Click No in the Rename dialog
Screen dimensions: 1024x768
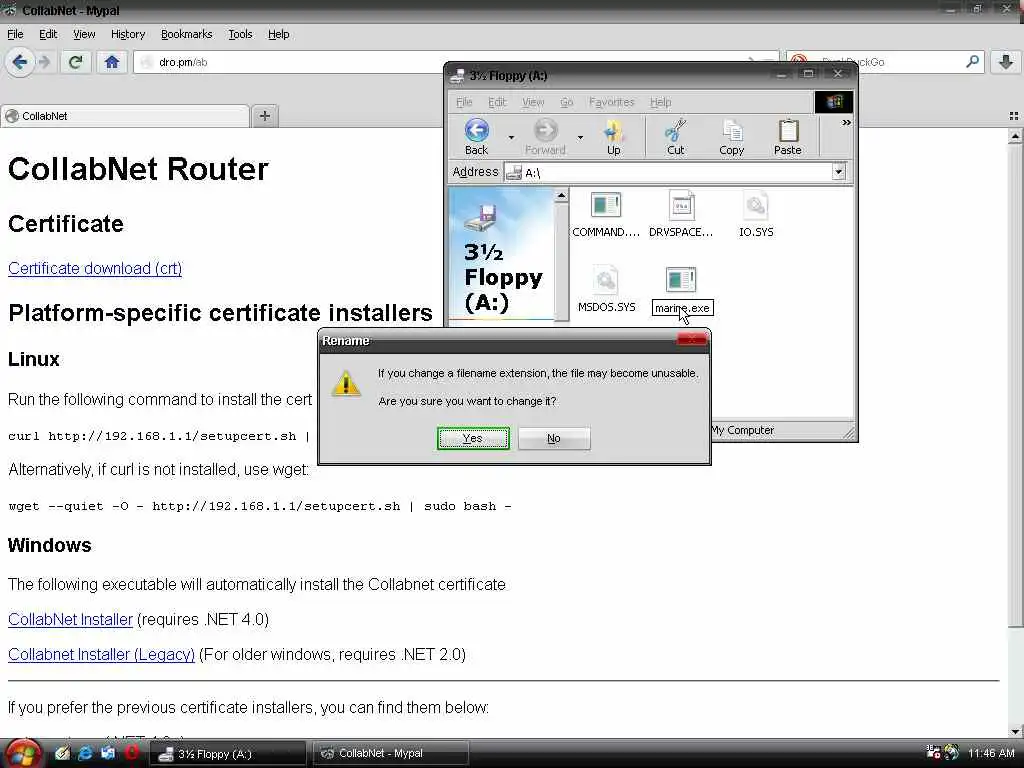point(554,438)
